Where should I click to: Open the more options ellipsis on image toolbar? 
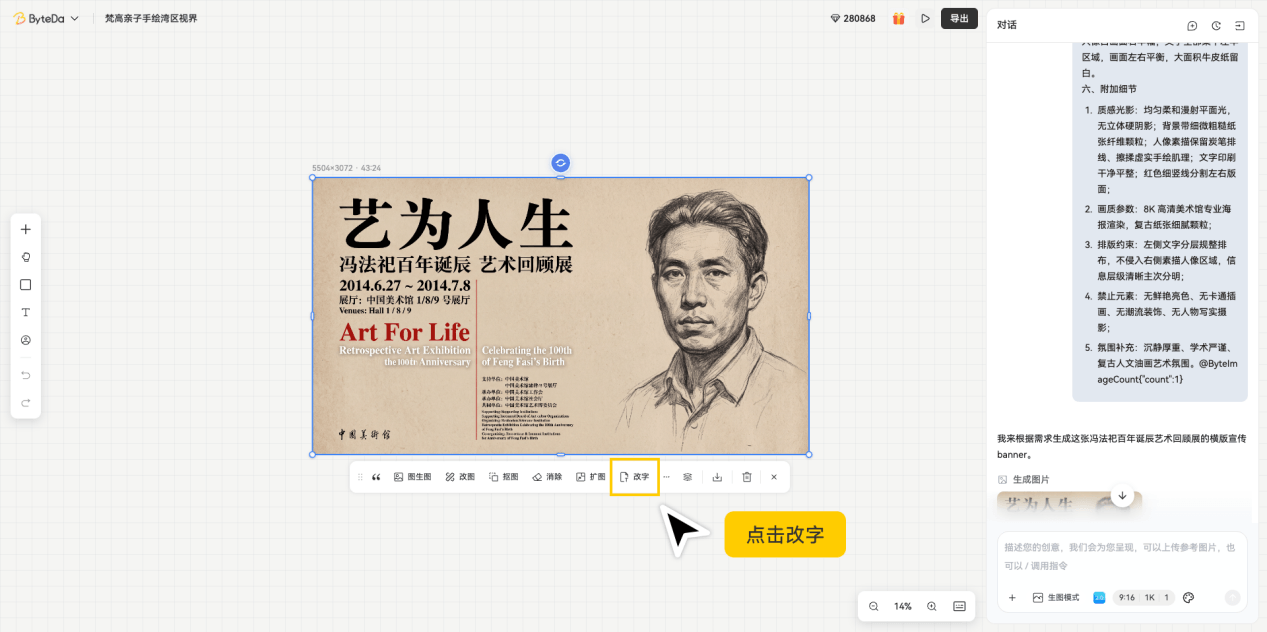[x=666, y=477]
